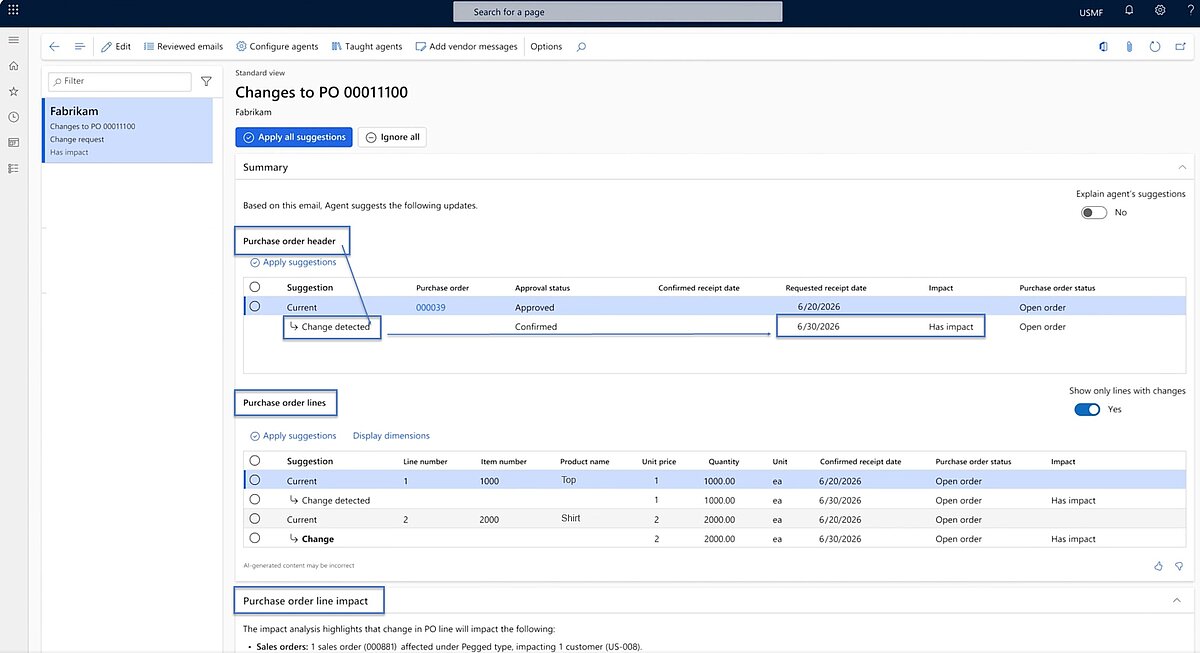Open the help question mark

(1188, 10)
